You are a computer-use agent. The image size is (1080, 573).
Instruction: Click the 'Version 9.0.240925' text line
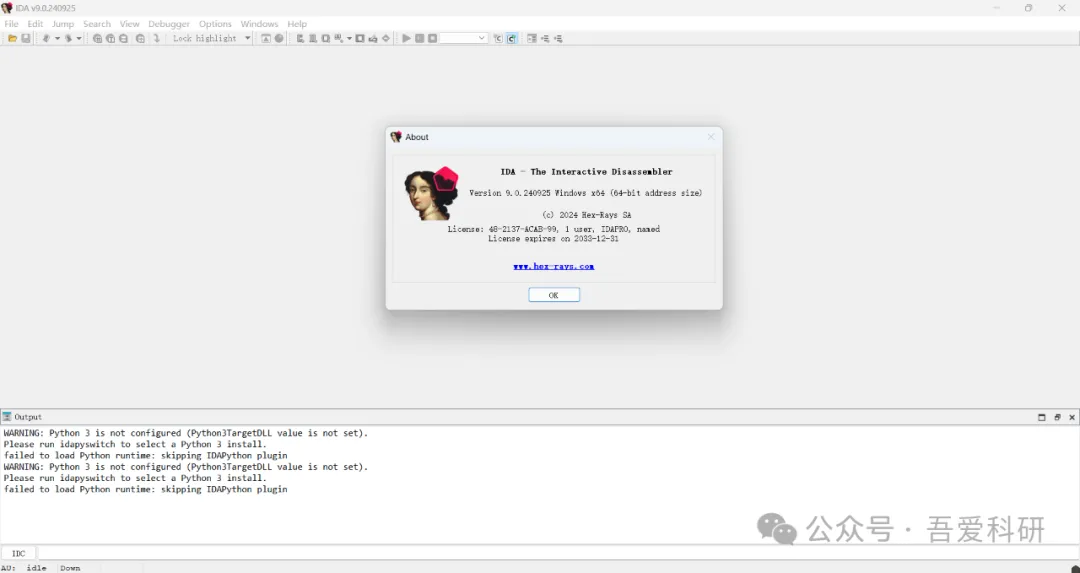[585, 193]
